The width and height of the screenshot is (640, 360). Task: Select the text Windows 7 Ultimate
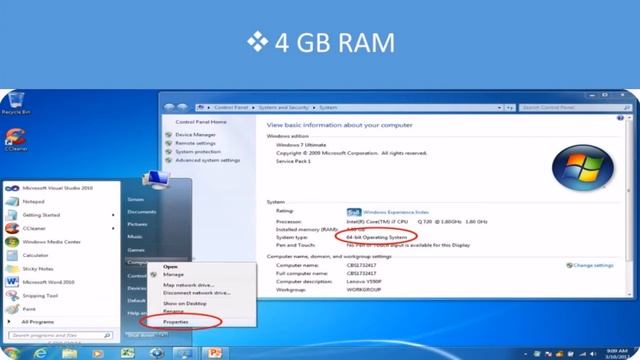[x=301, y=145]
